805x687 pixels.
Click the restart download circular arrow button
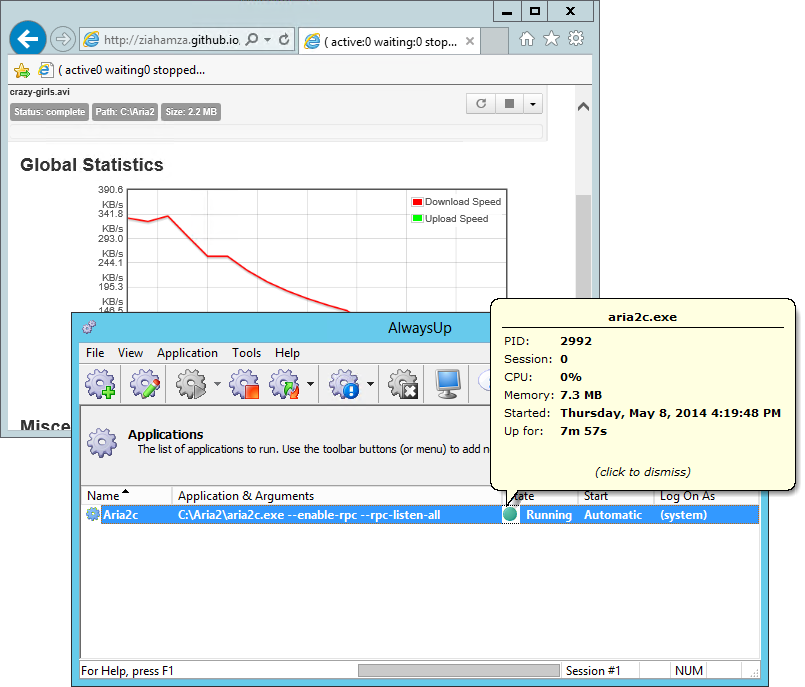click(481, 104)
